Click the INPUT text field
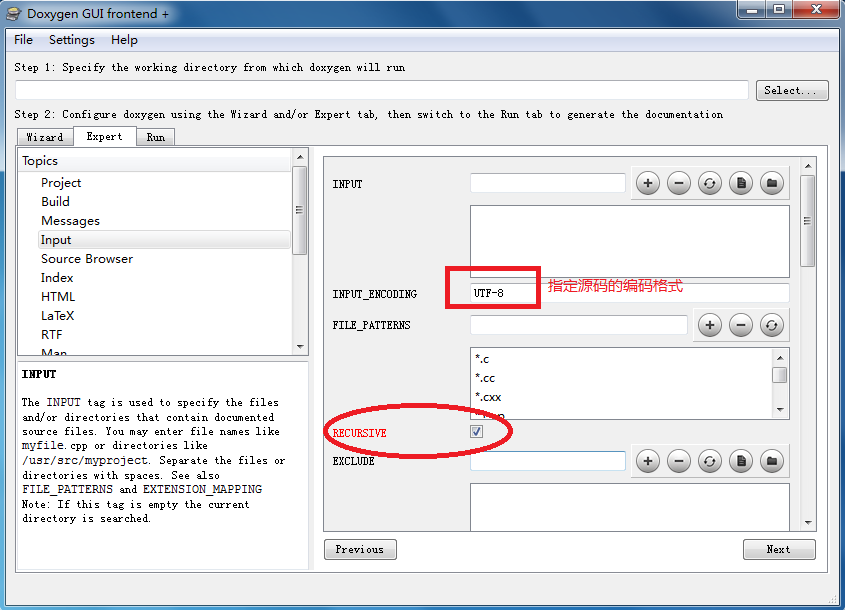845x610 pixels. click(548, 183)
